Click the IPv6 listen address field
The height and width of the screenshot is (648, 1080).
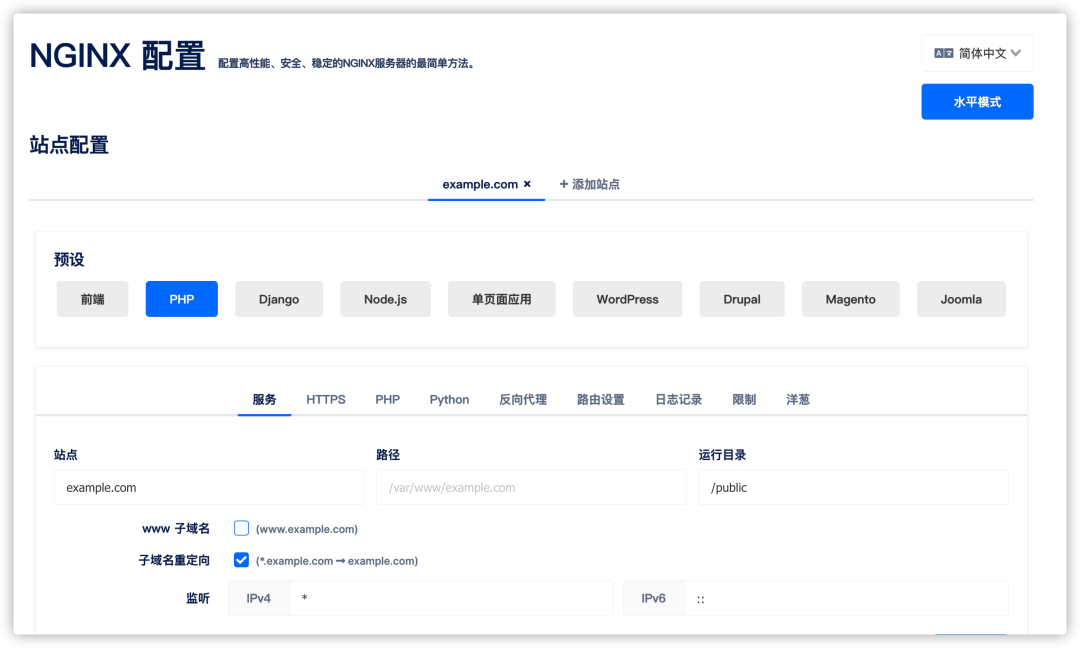tap(847, 598)
